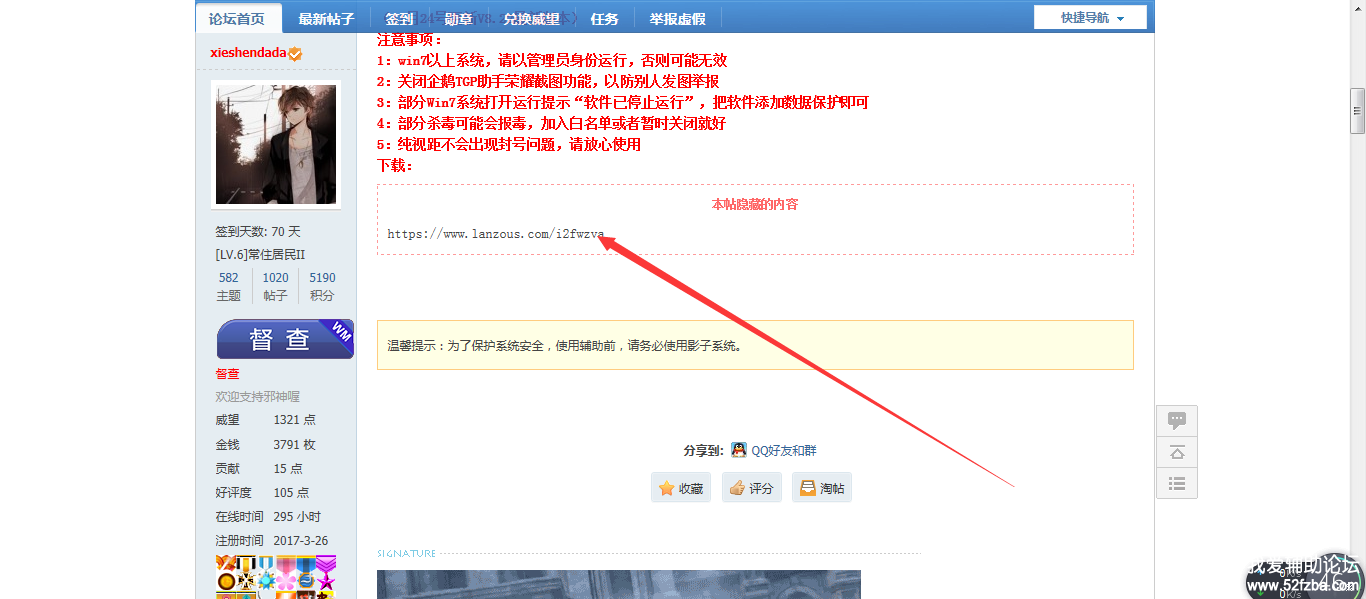Click the blue-ribbon round medal
The width and height of the screenshot is (1366, 599).
(x=306, y=572)
